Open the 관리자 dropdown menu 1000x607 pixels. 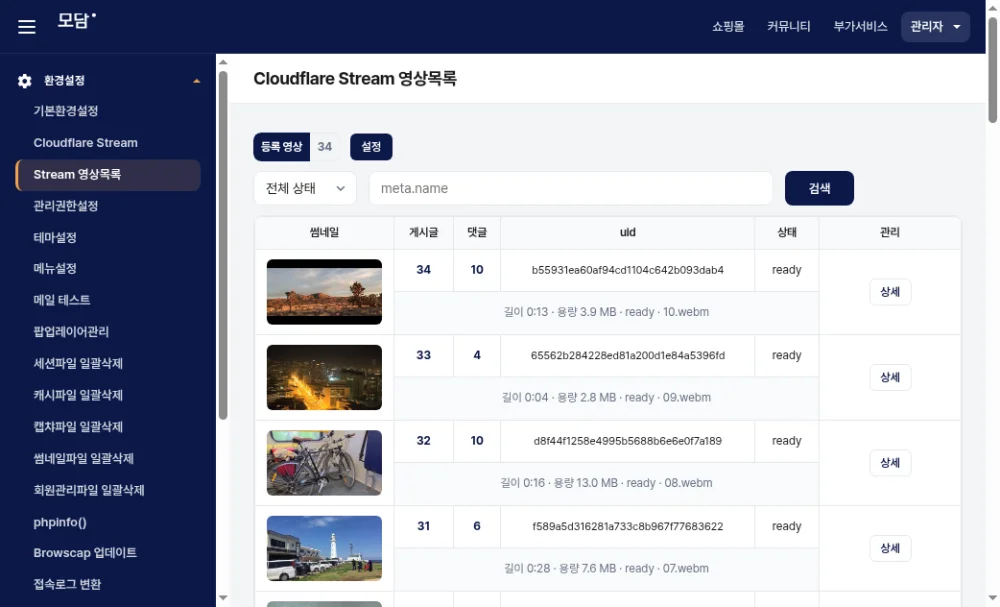(x=935, y=27)
